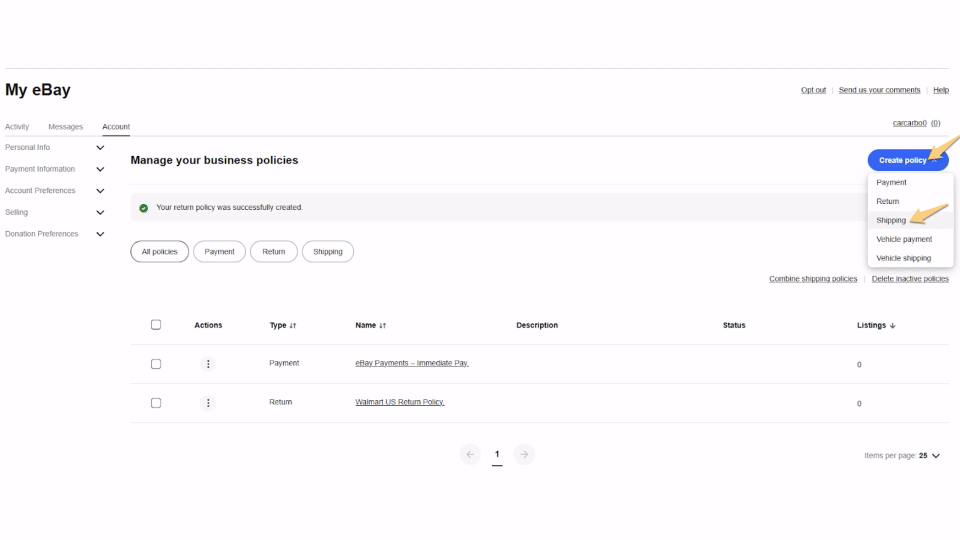
Task: Switch to the Activity tab
Action: coord(17,127)
